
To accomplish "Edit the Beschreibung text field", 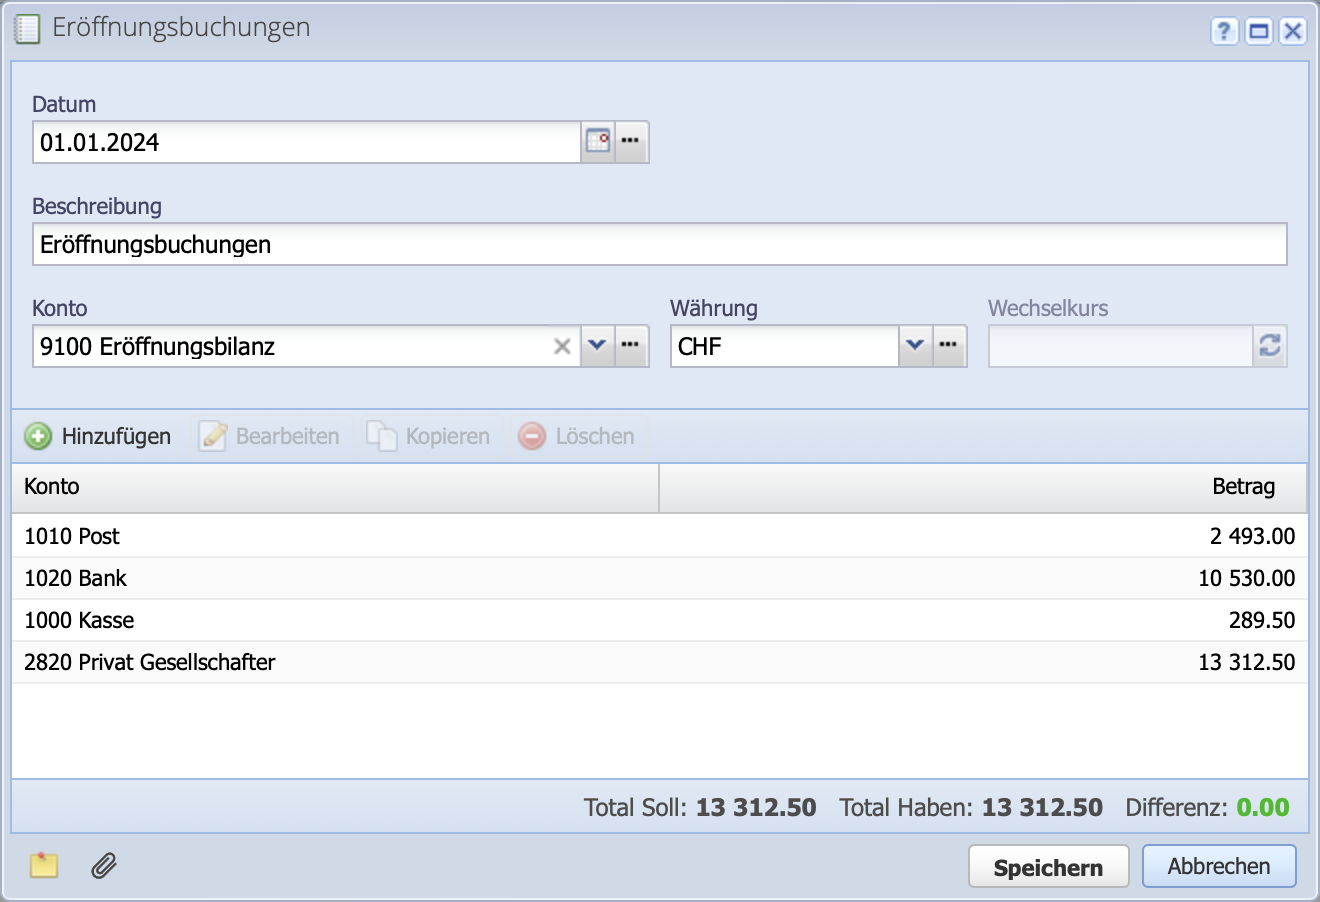I will click(660, 243).
